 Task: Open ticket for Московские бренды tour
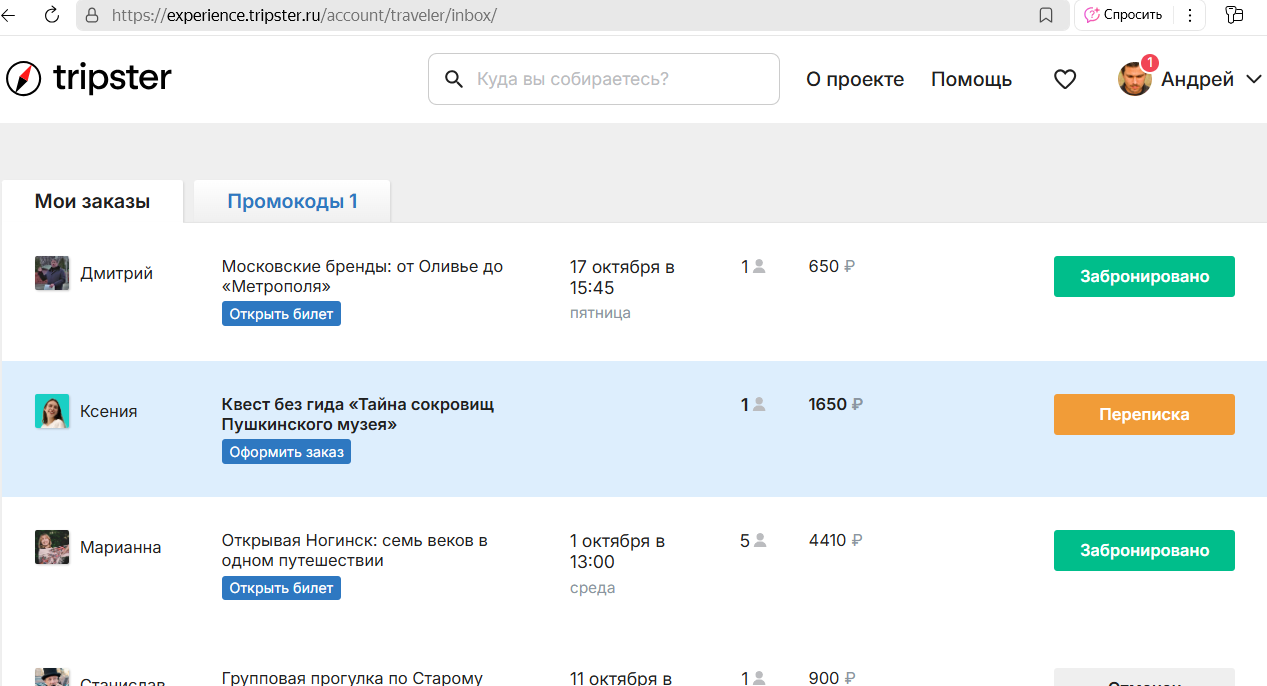pyautogui.click(x=281, y=314)
